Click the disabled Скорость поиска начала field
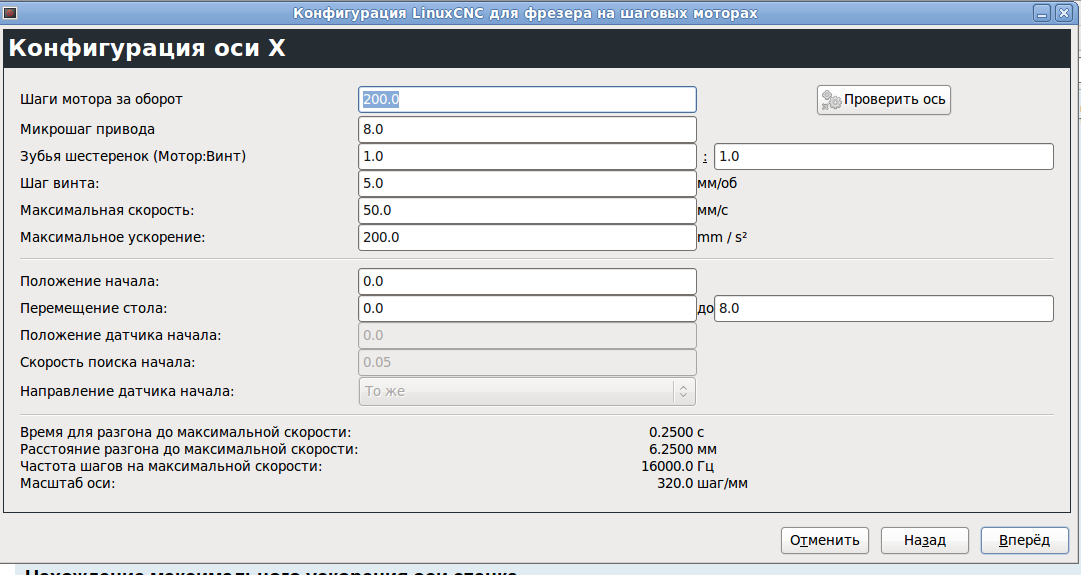The height and width of the screenshot is (575, 1081). pyautogui.click(x=527, y=362)
